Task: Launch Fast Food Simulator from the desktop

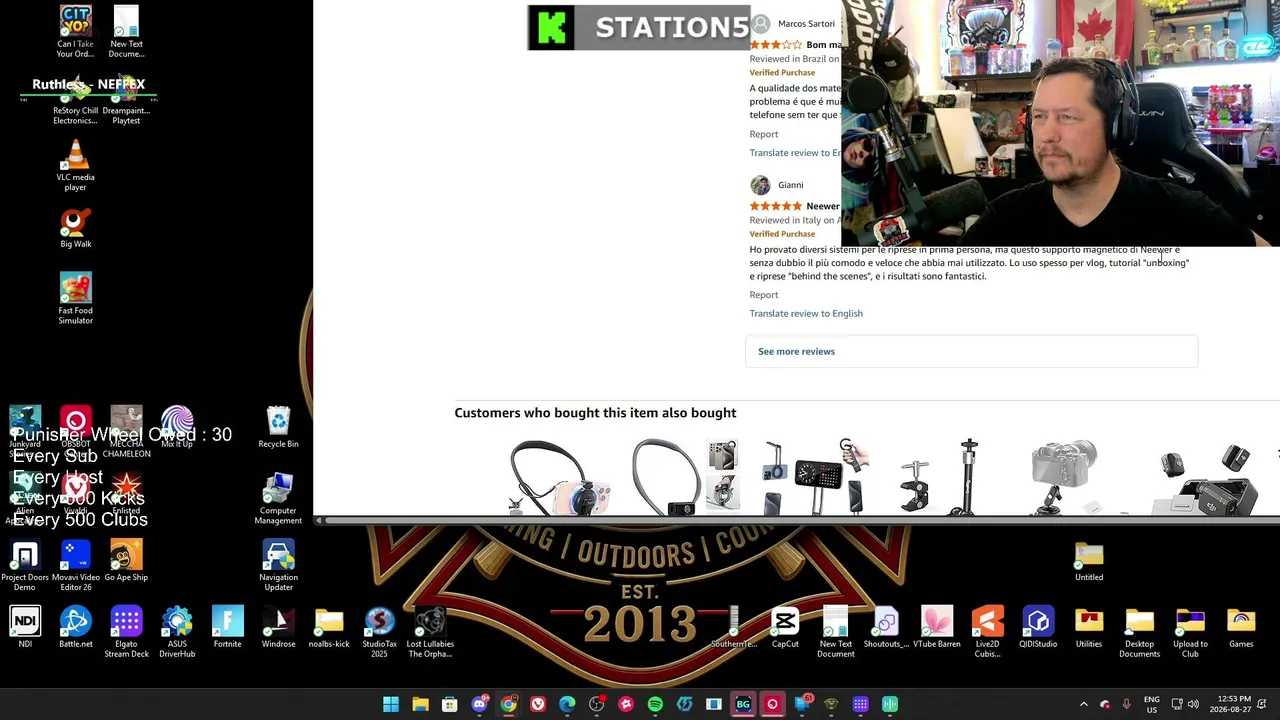Action: 75,298
